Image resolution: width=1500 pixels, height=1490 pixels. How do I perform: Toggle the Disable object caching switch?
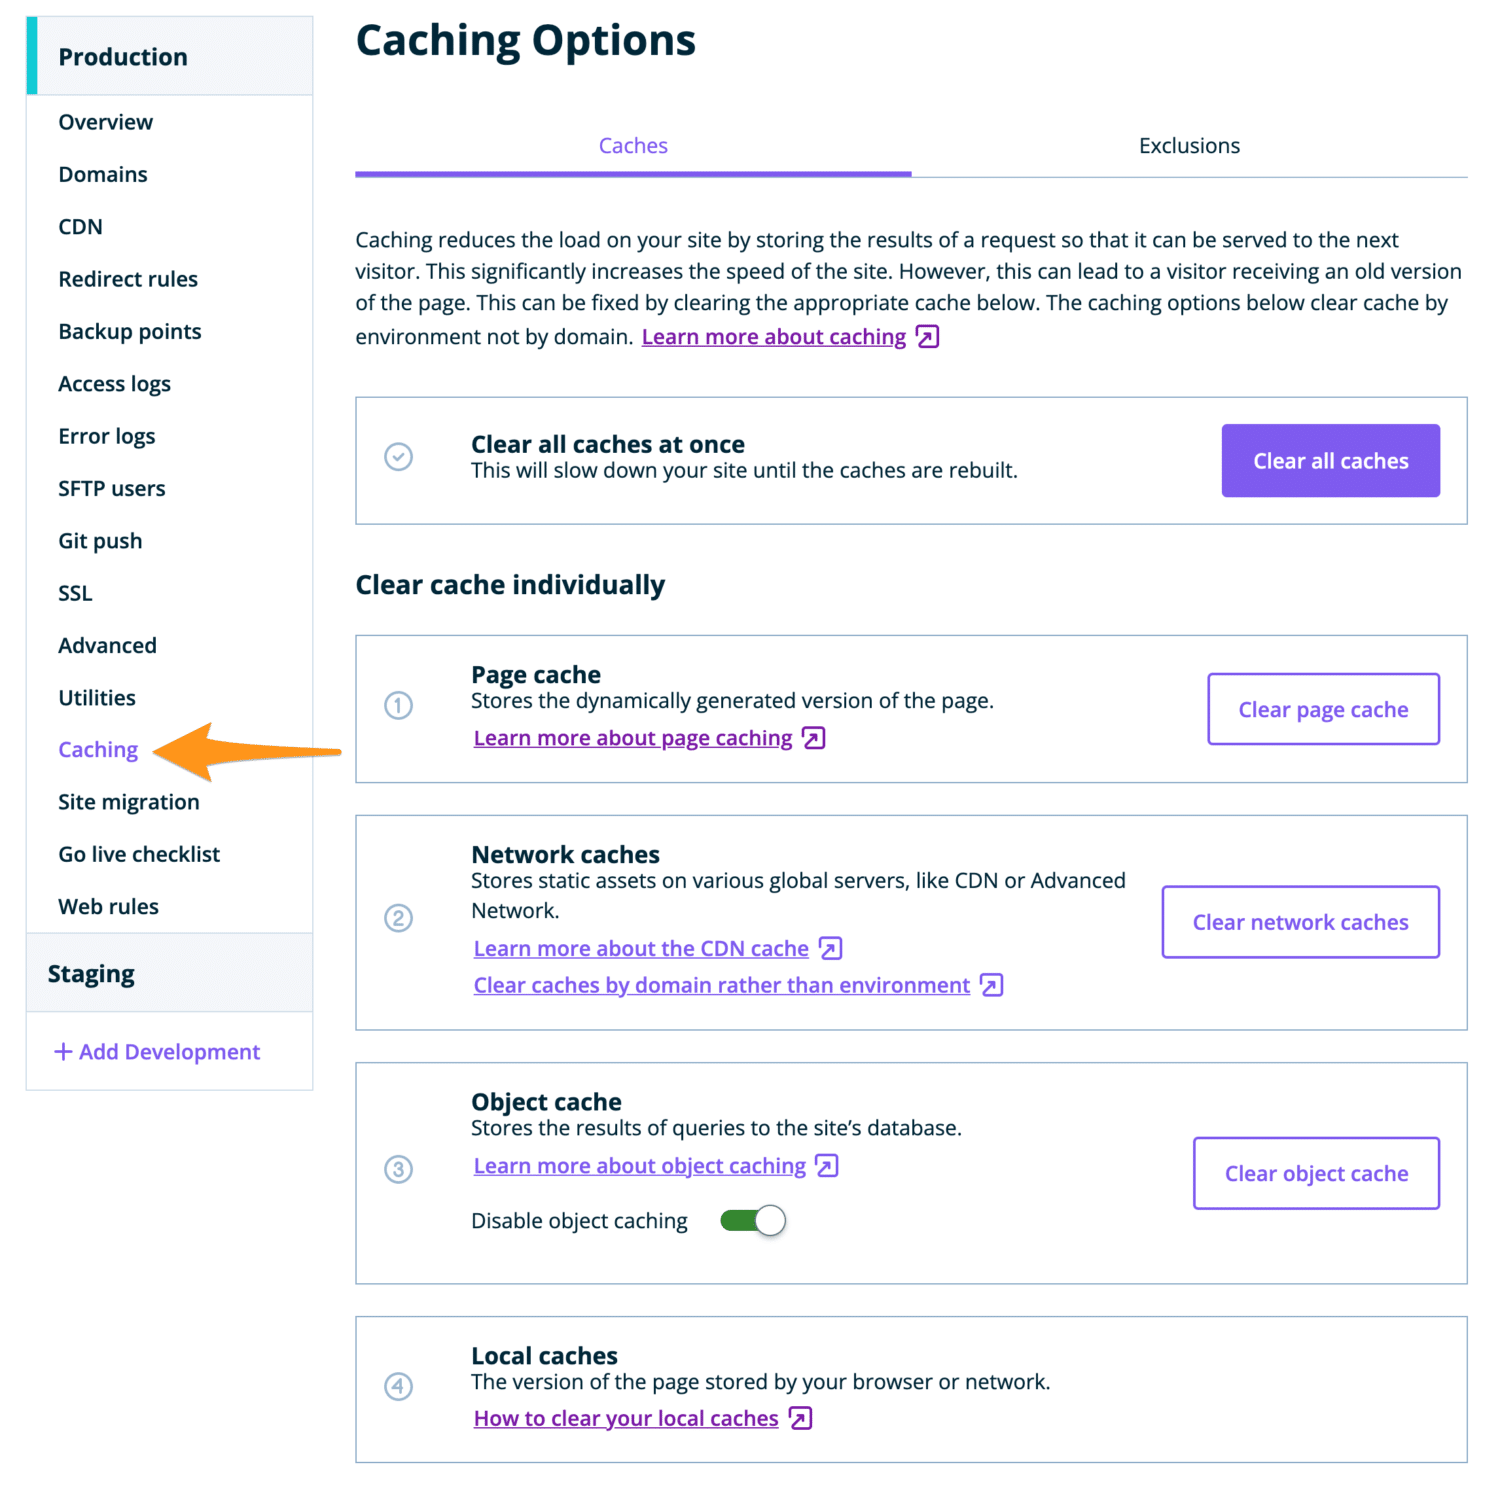point(753,1221)
